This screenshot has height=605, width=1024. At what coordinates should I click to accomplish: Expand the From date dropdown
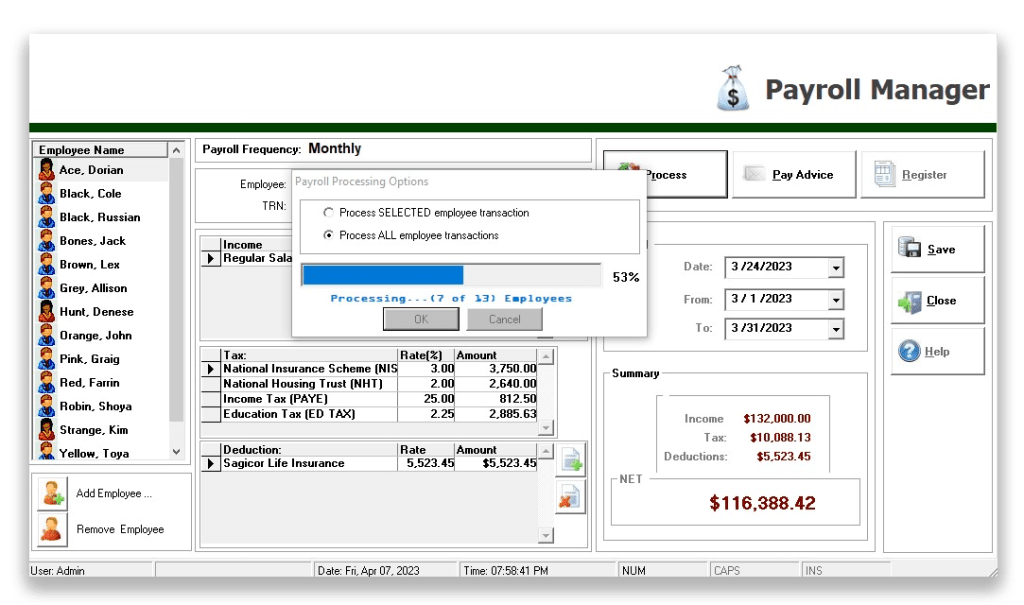tap(836, 300)
